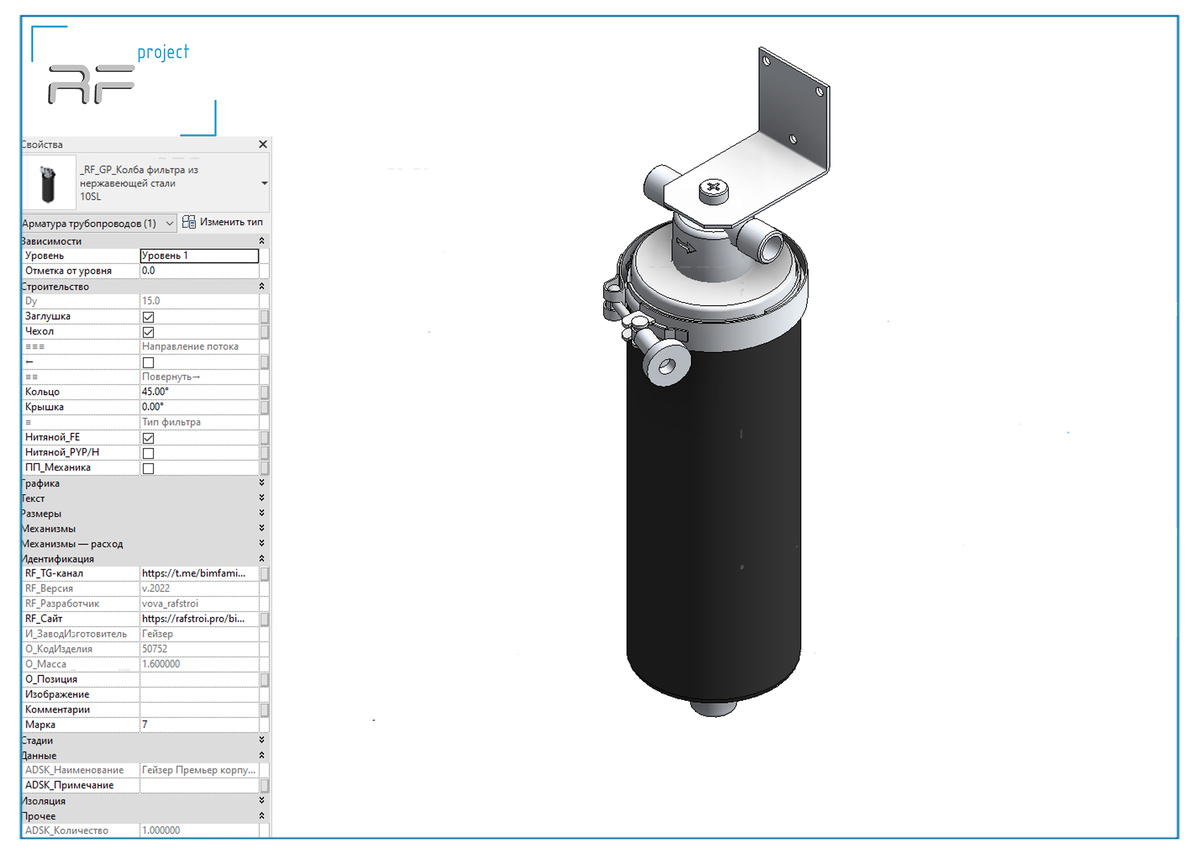Expand the Изоляция section
1200x853 pixels.
(x=262, y=801)
